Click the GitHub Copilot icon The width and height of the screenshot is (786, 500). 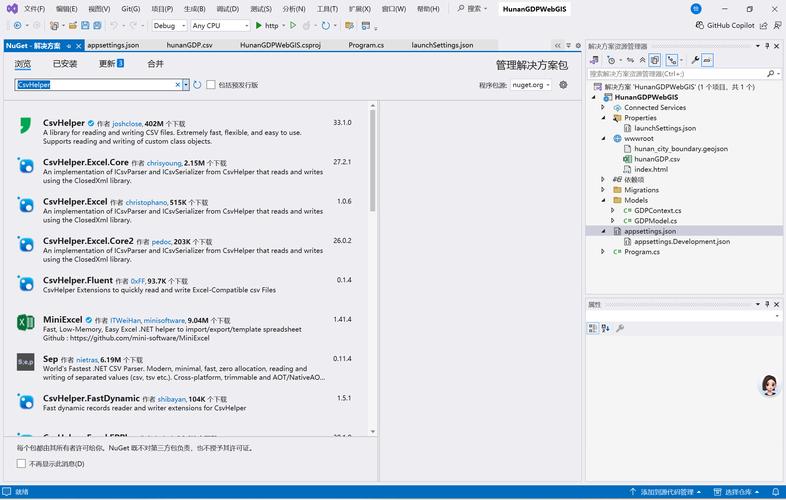[699, 26]
